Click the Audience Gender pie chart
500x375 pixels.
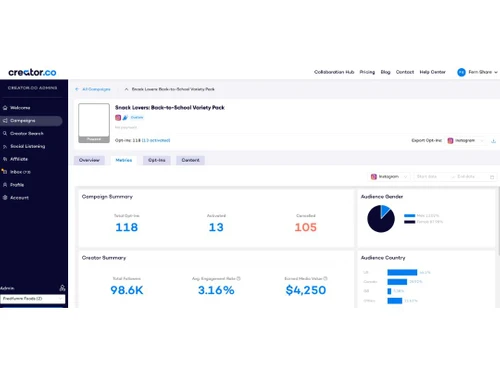pyautogui.click(x=381, y=219)
